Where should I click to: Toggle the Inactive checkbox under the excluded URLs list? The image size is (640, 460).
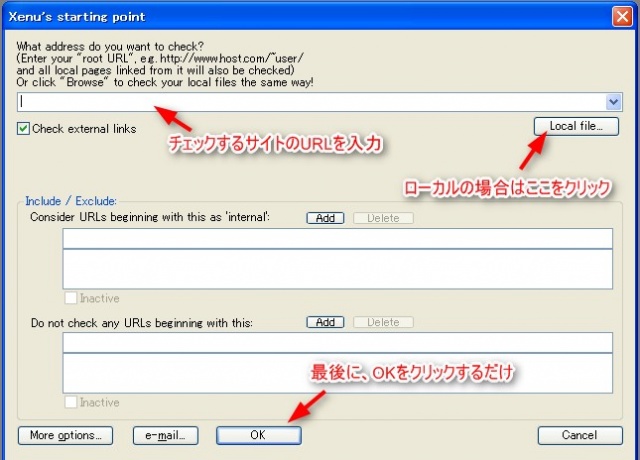[71, 402]
